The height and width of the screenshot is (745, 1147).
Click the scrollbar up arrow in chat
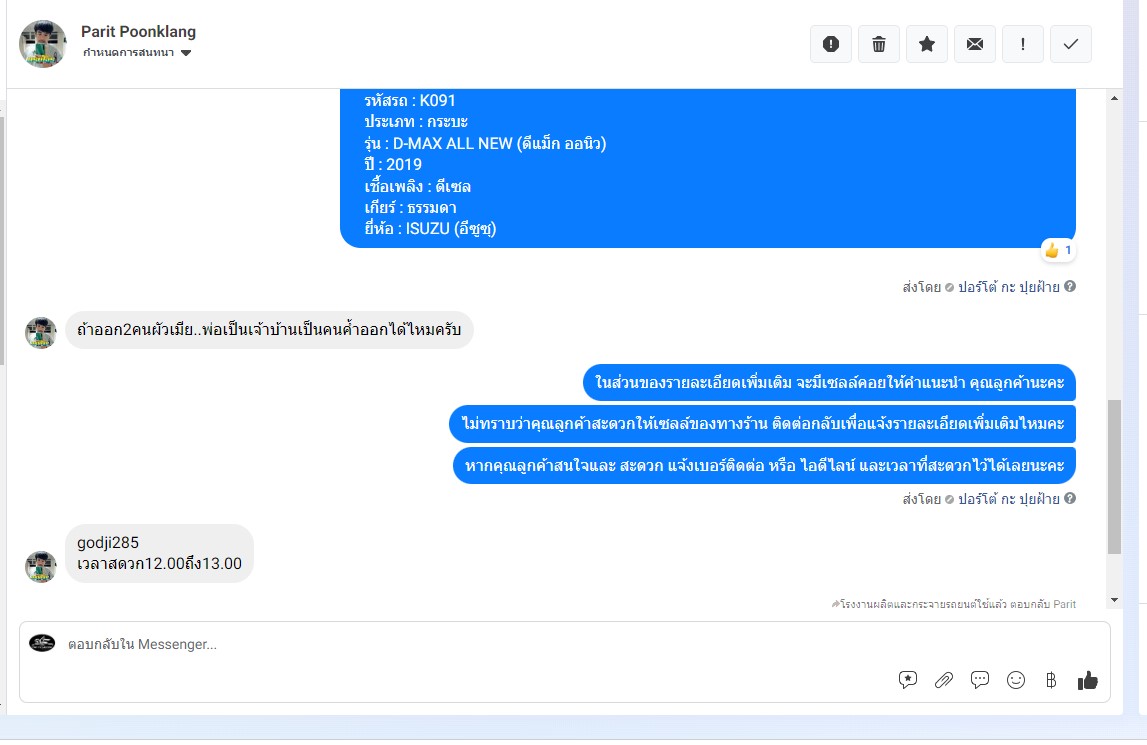point(1114,98)
